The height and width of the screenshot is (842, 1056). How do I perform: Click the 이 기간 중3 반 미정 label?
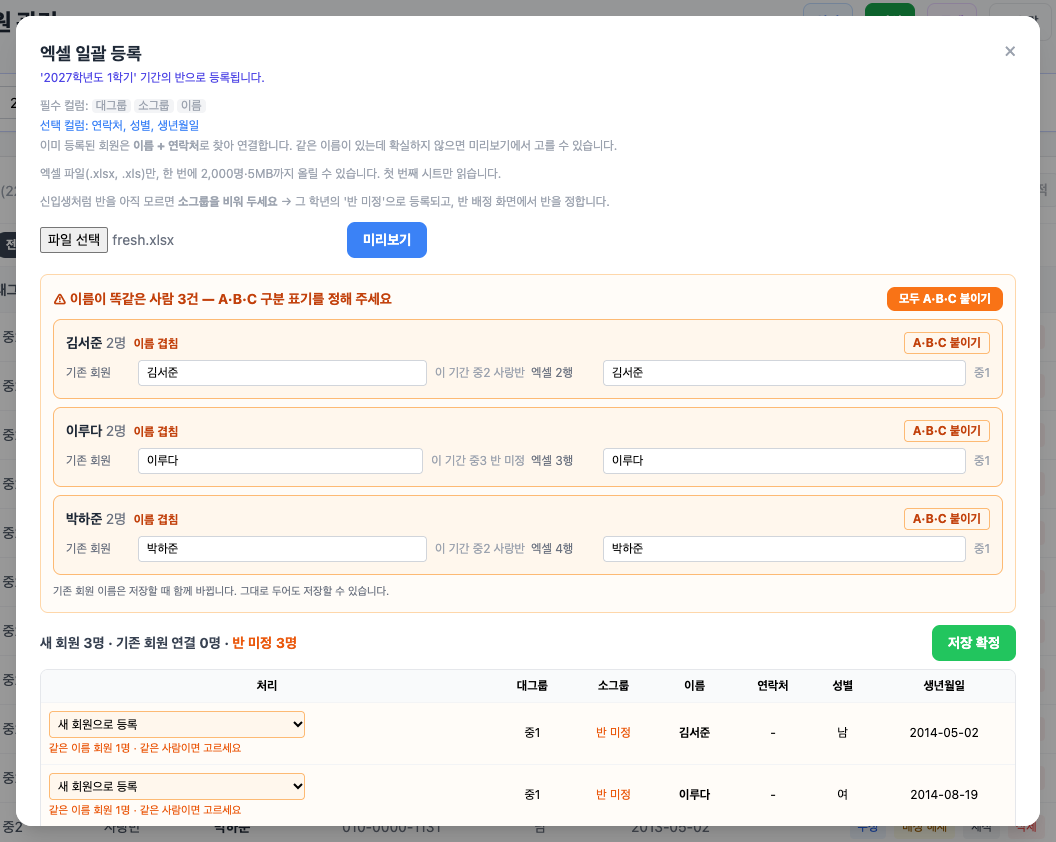coord(477,461)
